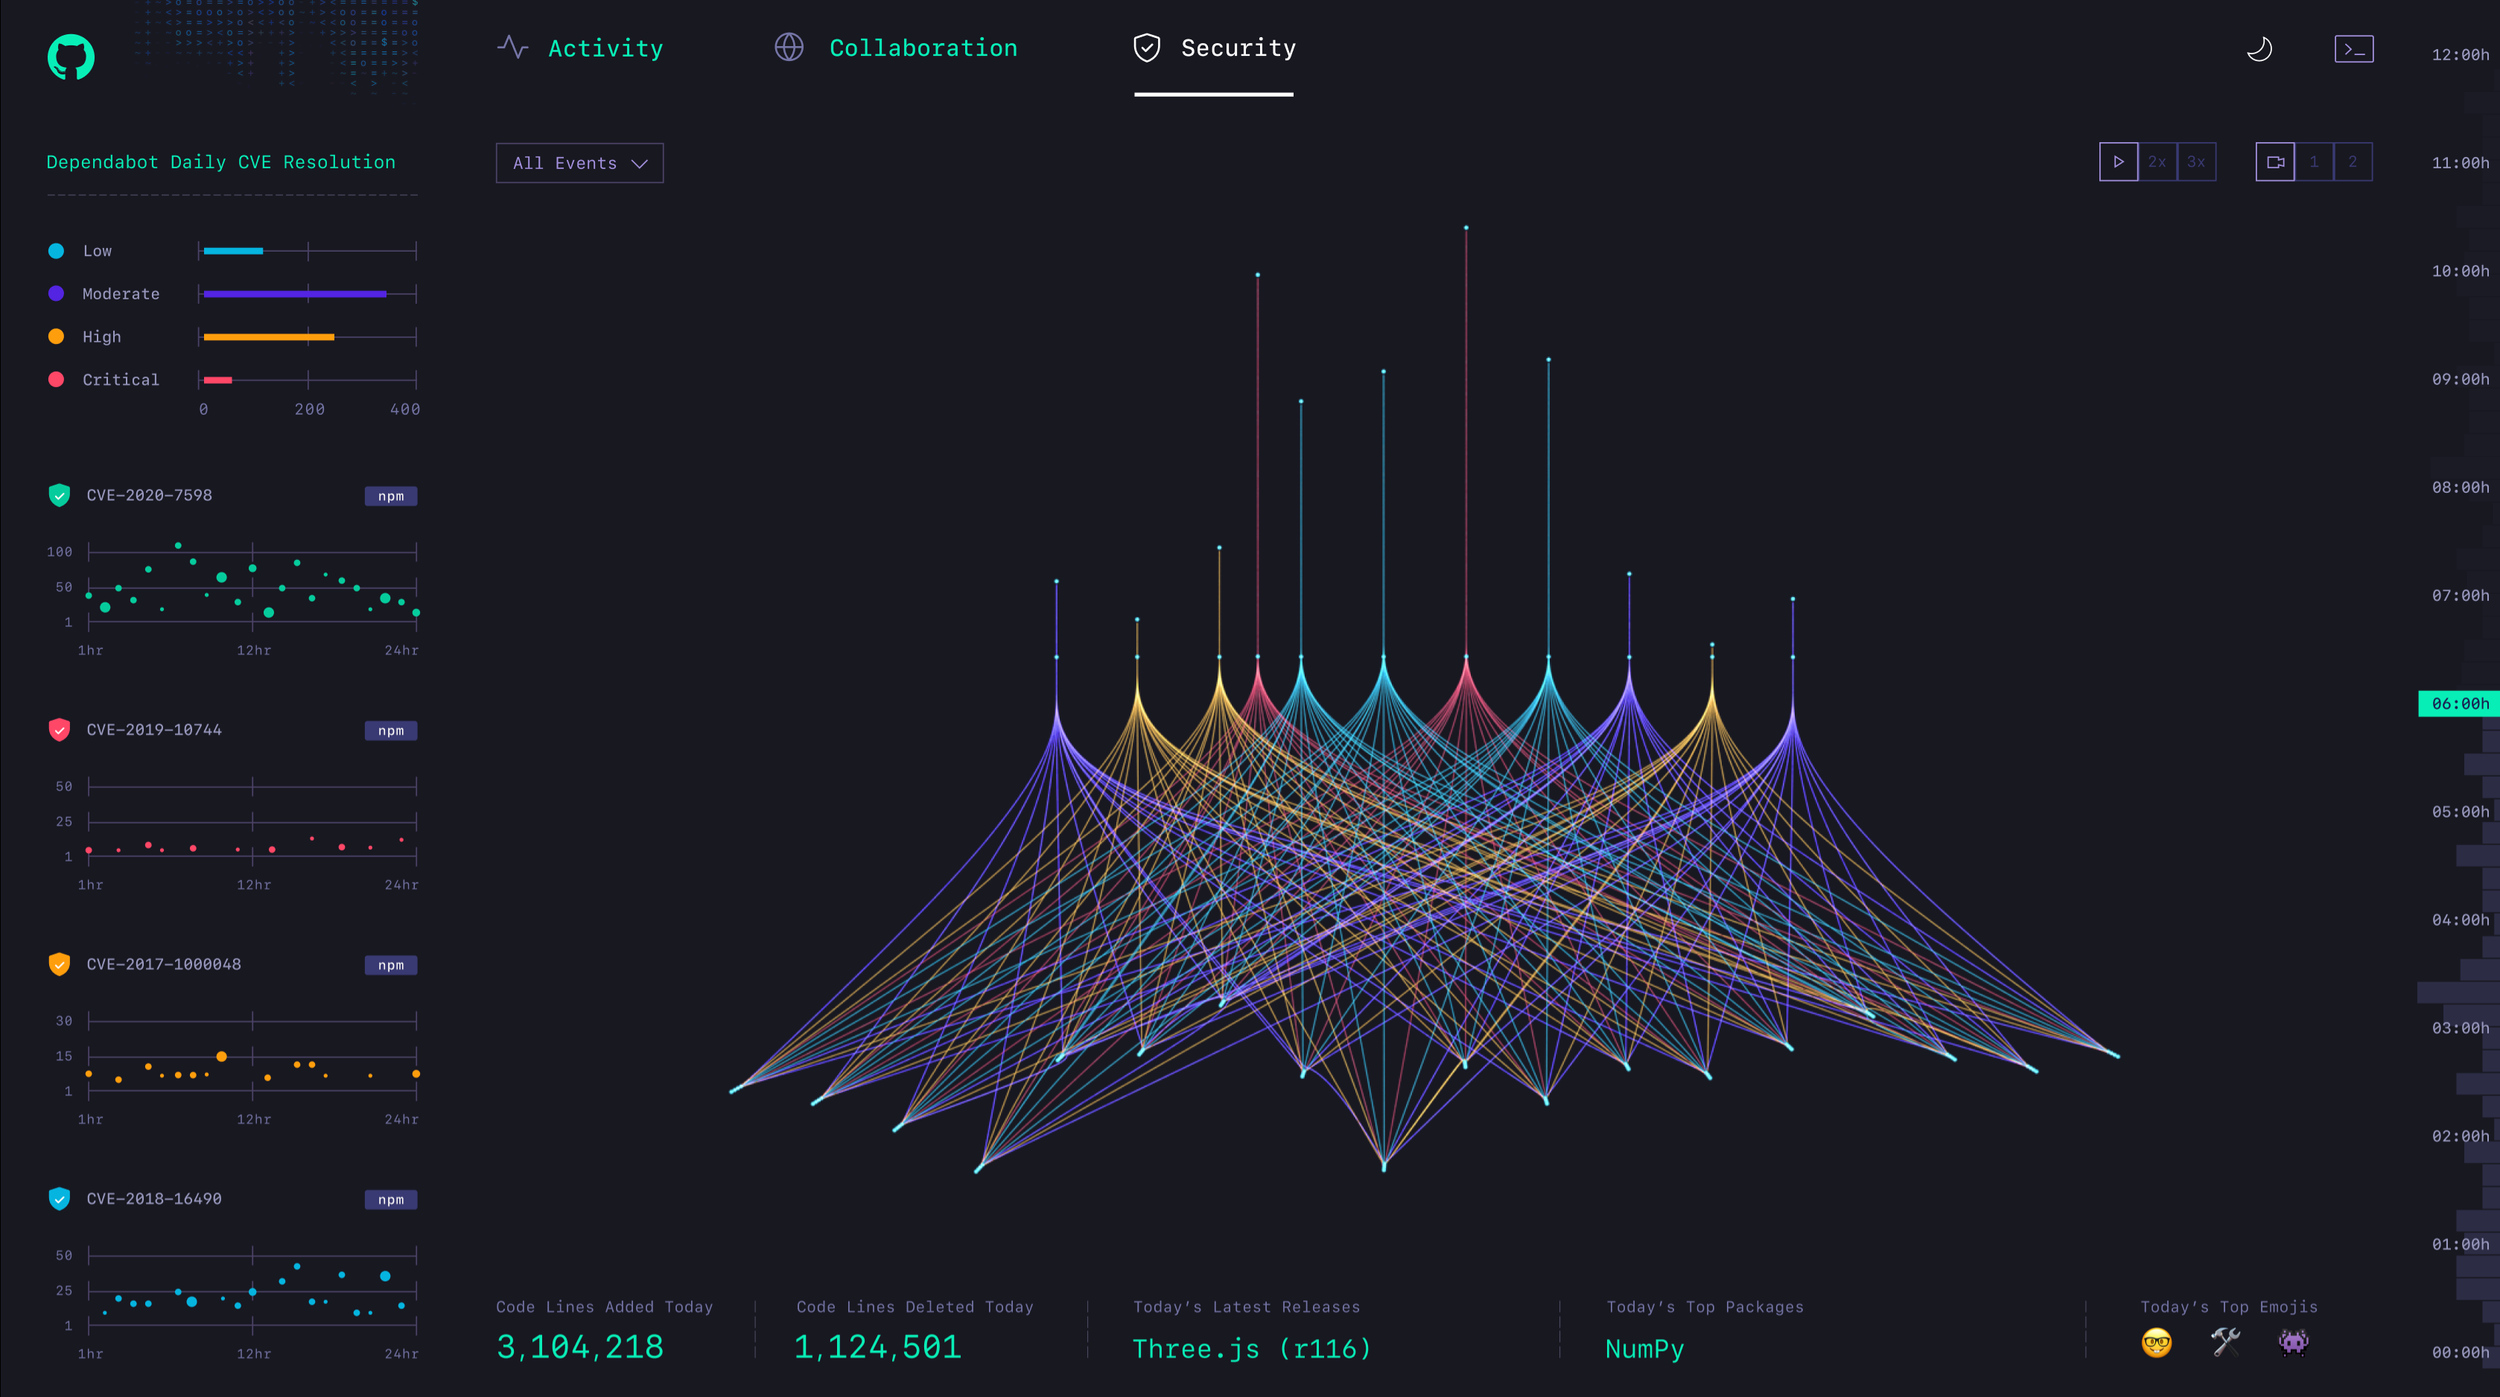
Task: Switch to camera preset 1
Action: [x=2314, y=162]
